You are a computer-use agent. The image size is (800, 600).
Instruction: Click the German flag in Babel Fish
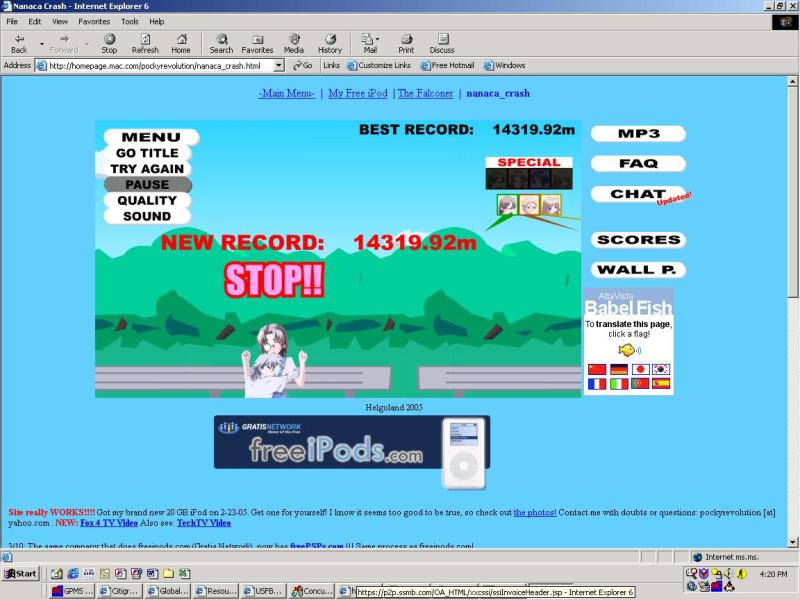[618, 369]
